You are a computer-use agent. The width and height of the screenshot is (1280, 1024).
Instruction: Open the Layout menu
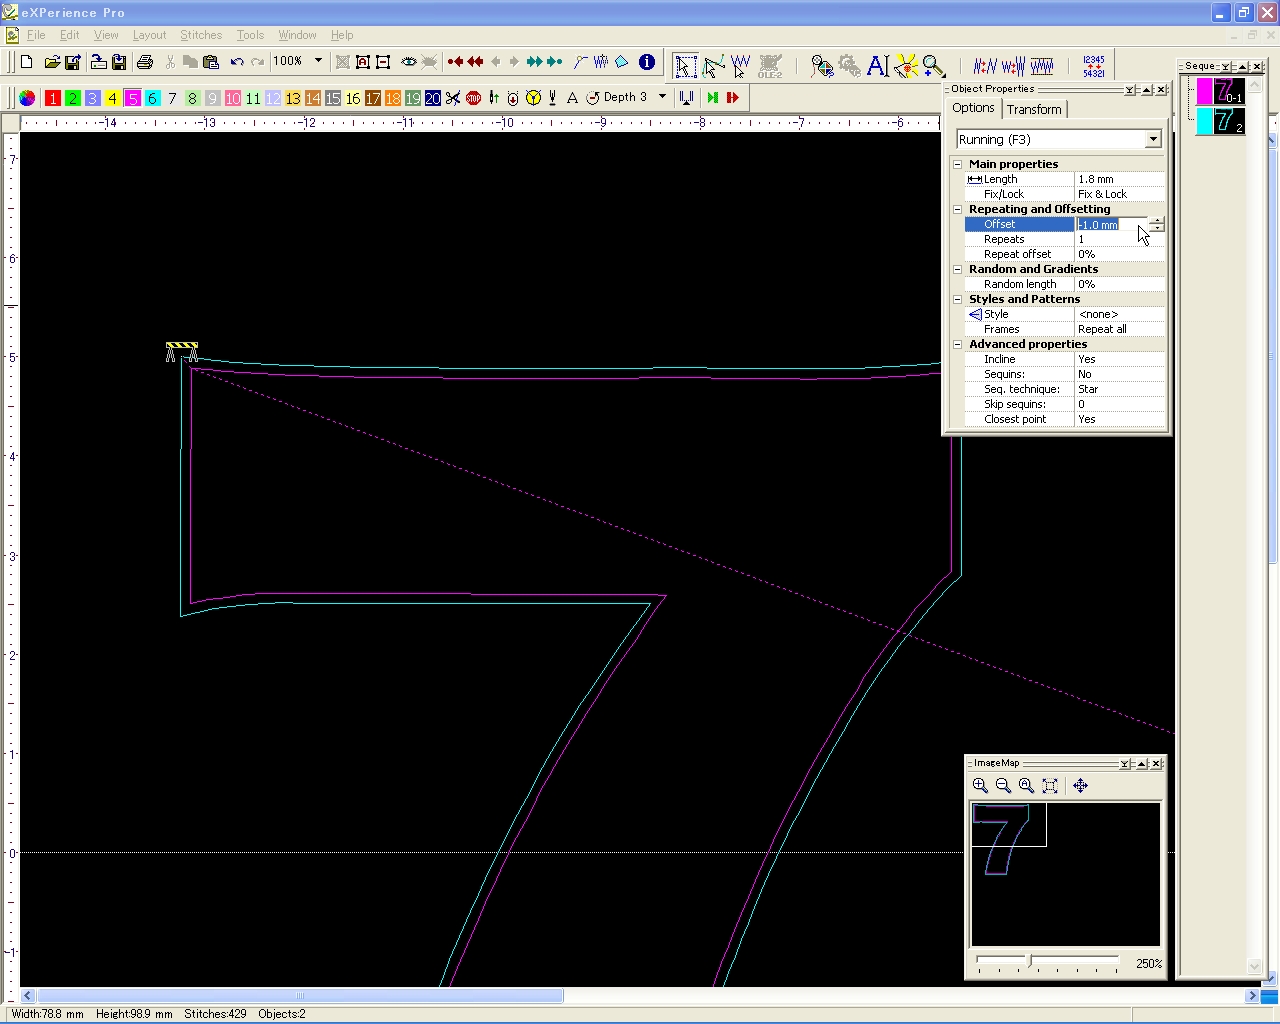click(x=149, y=35)
